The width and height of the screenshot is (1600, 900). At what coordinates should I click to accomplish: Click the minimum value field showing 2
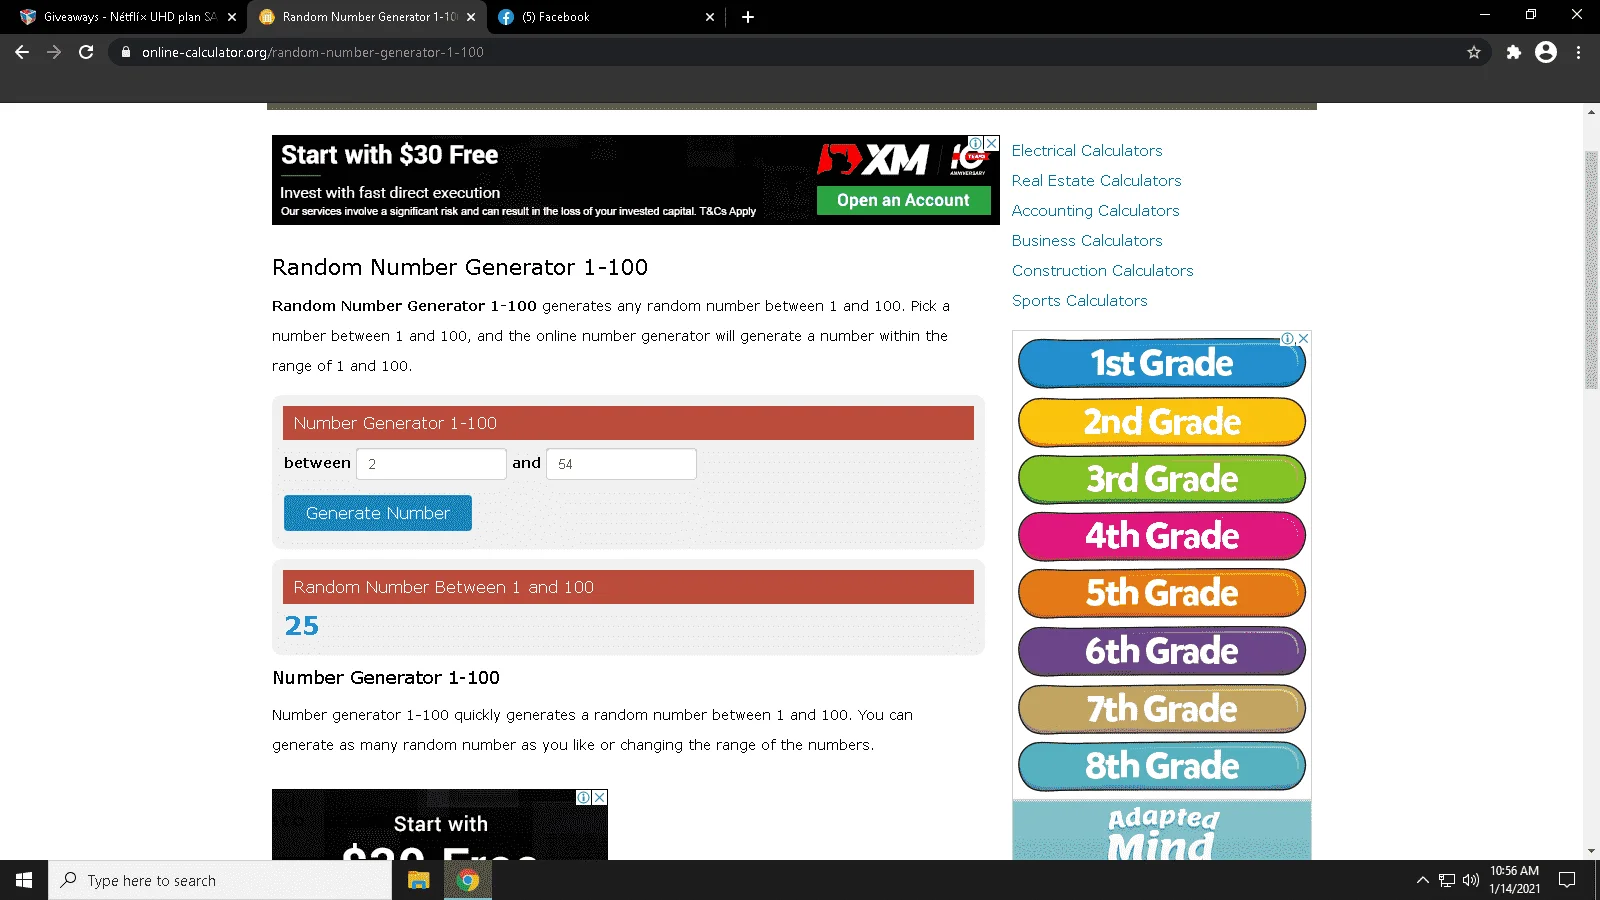(431, 464)
